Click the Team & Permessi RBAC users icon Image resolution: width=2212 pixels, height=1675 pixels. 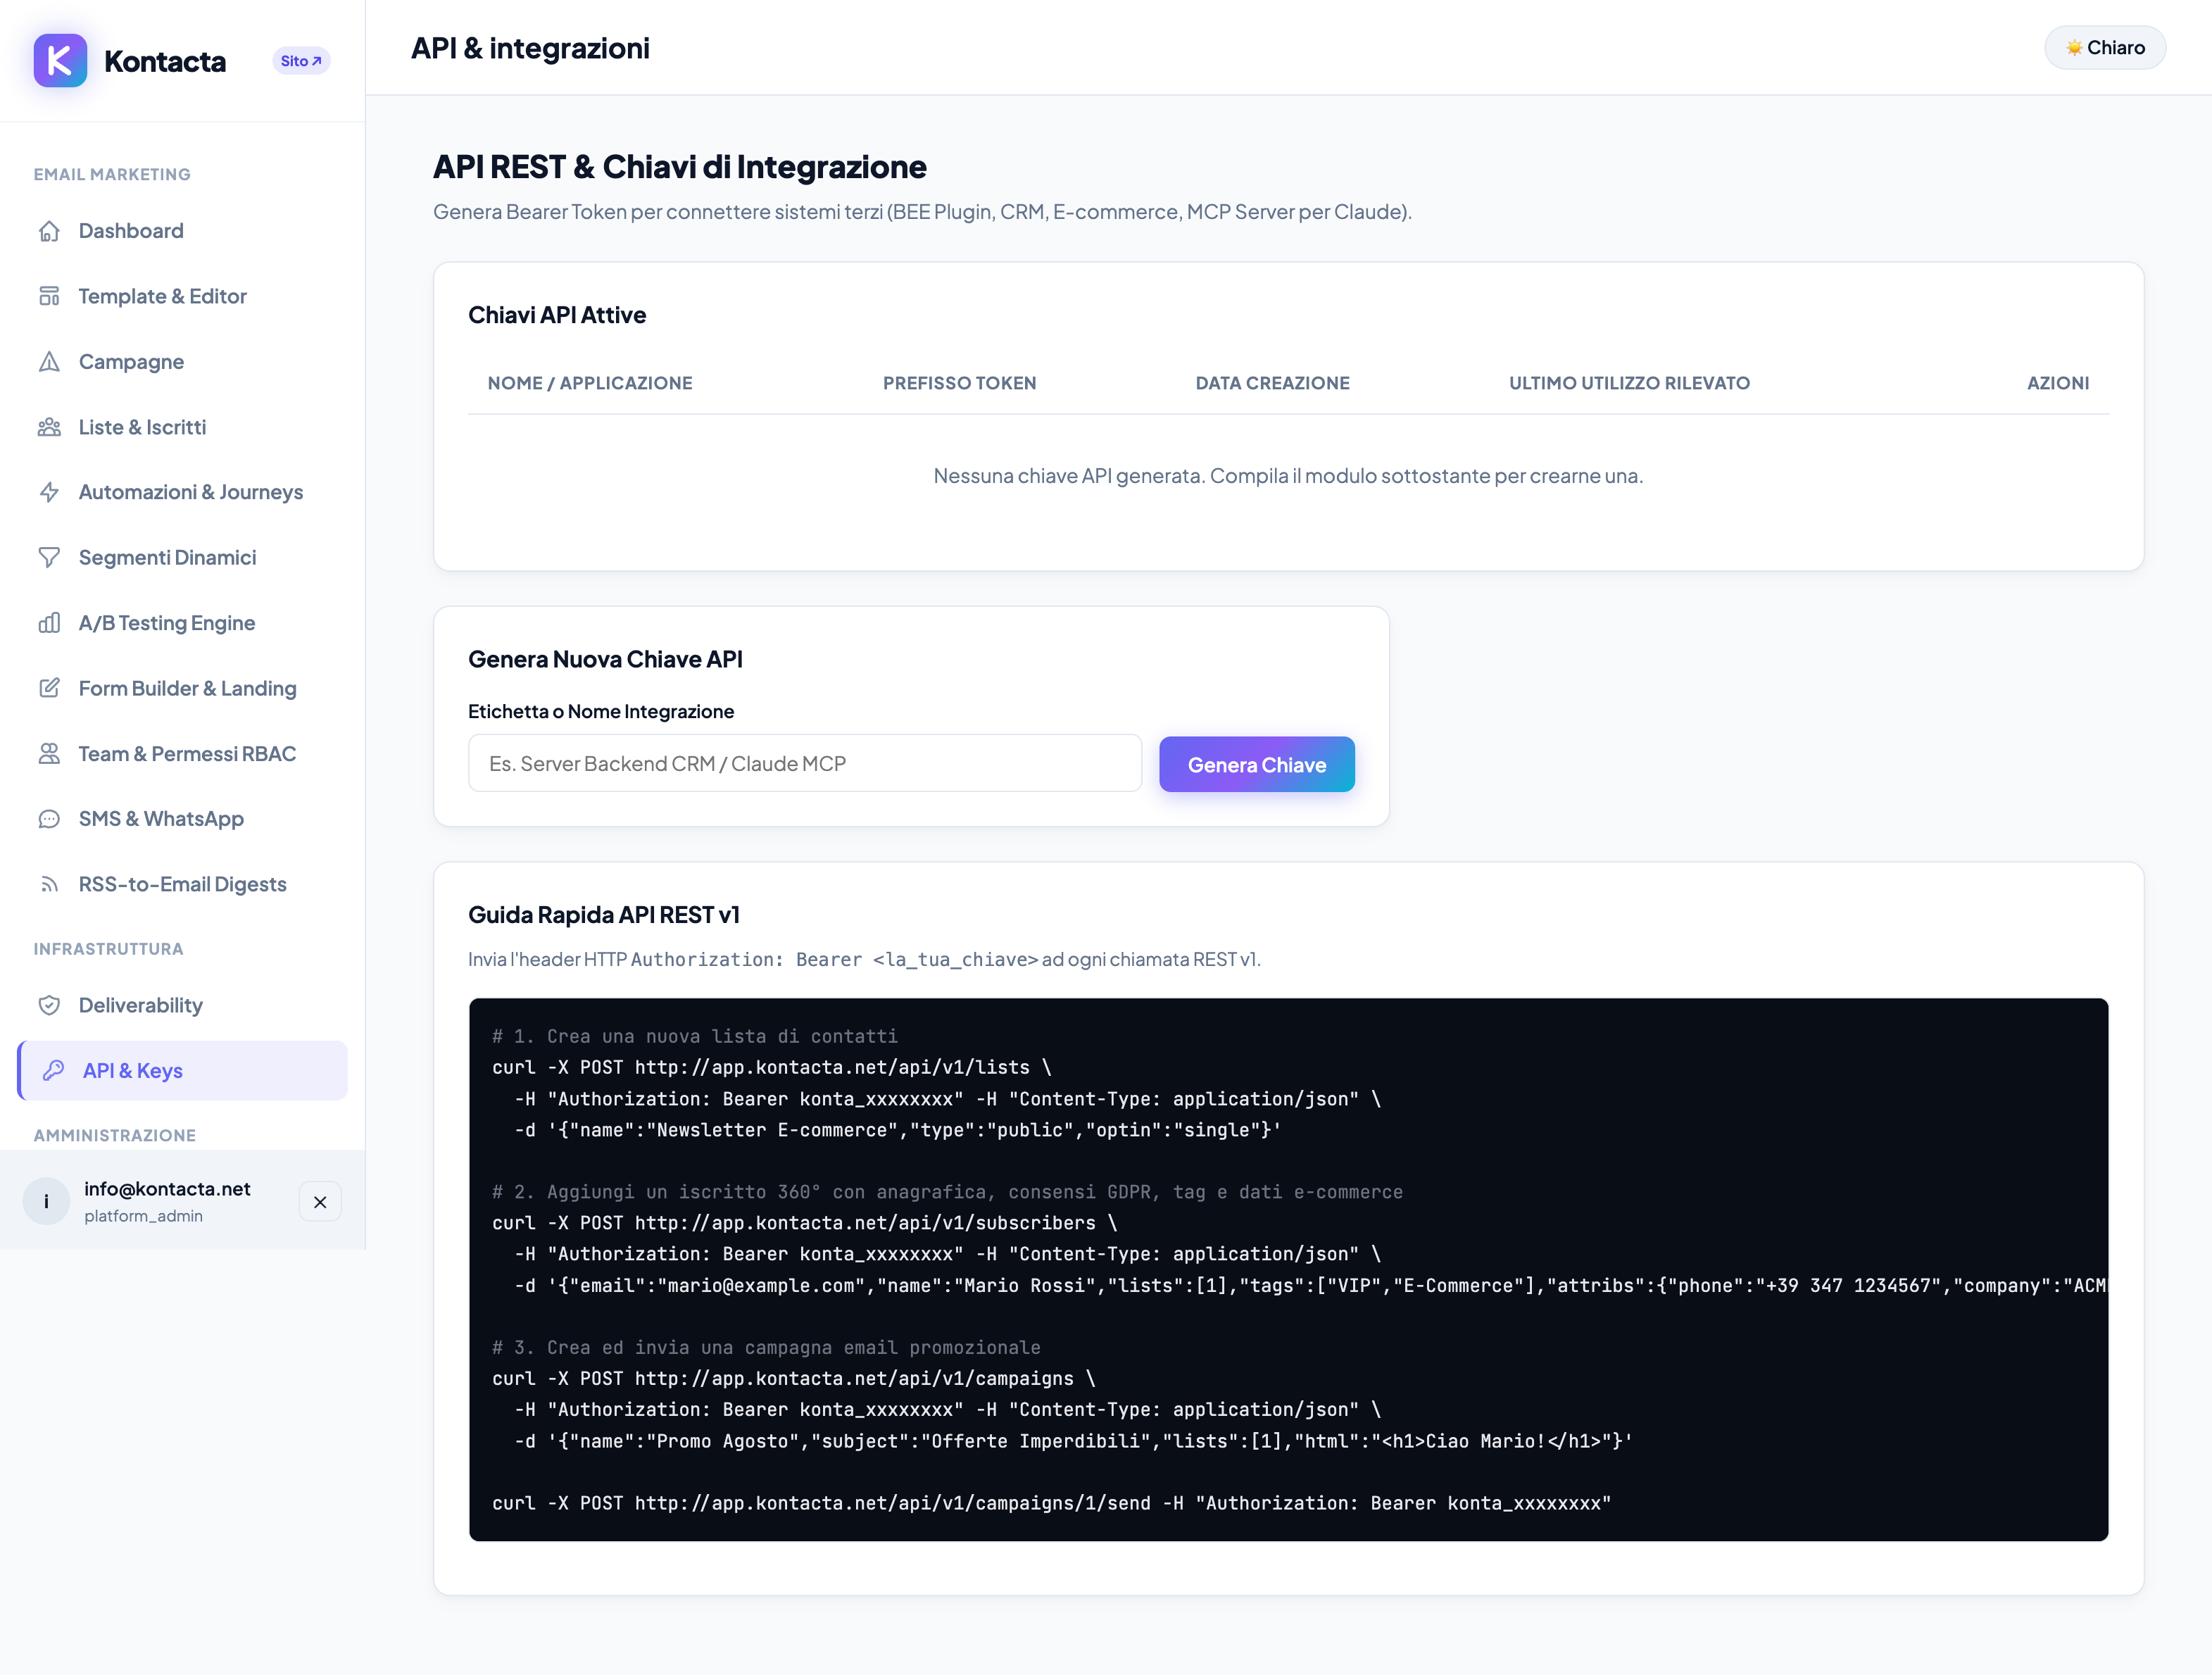pyautogui.click(x=49, y=754)
